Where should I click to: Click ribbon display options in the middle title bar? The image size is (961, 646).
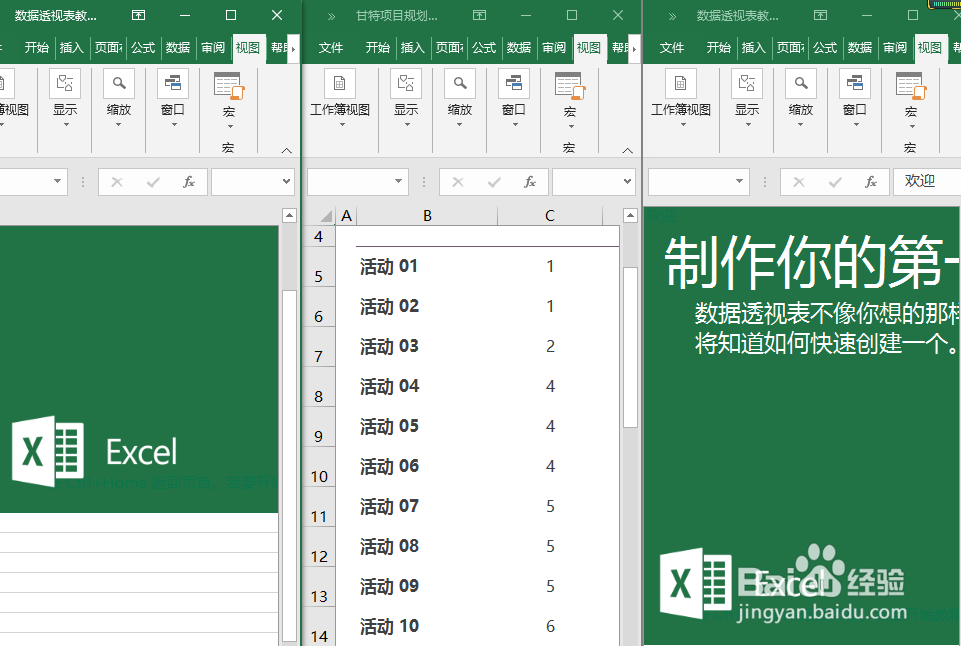479,15
